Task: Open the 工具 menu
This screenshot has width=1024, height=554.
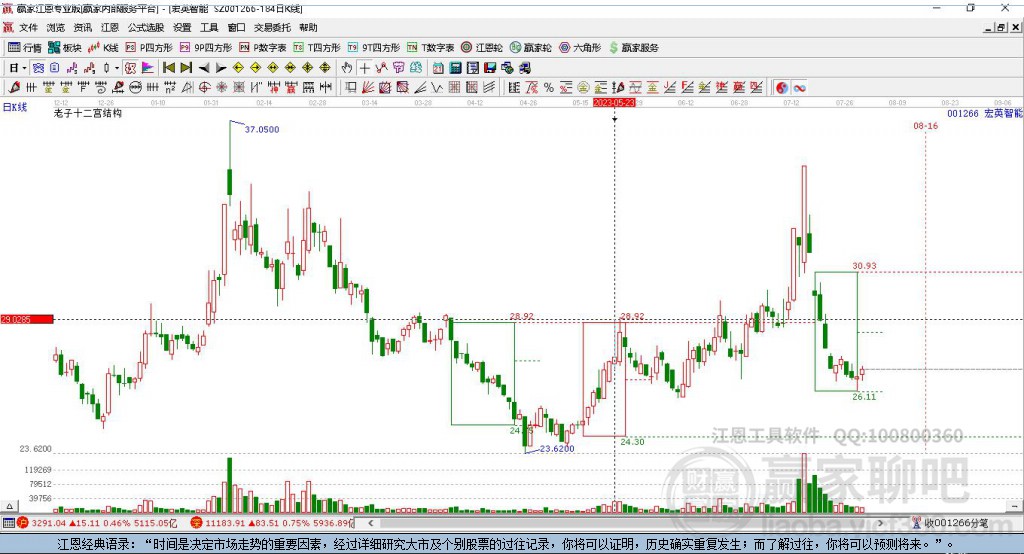Action: 209,27
